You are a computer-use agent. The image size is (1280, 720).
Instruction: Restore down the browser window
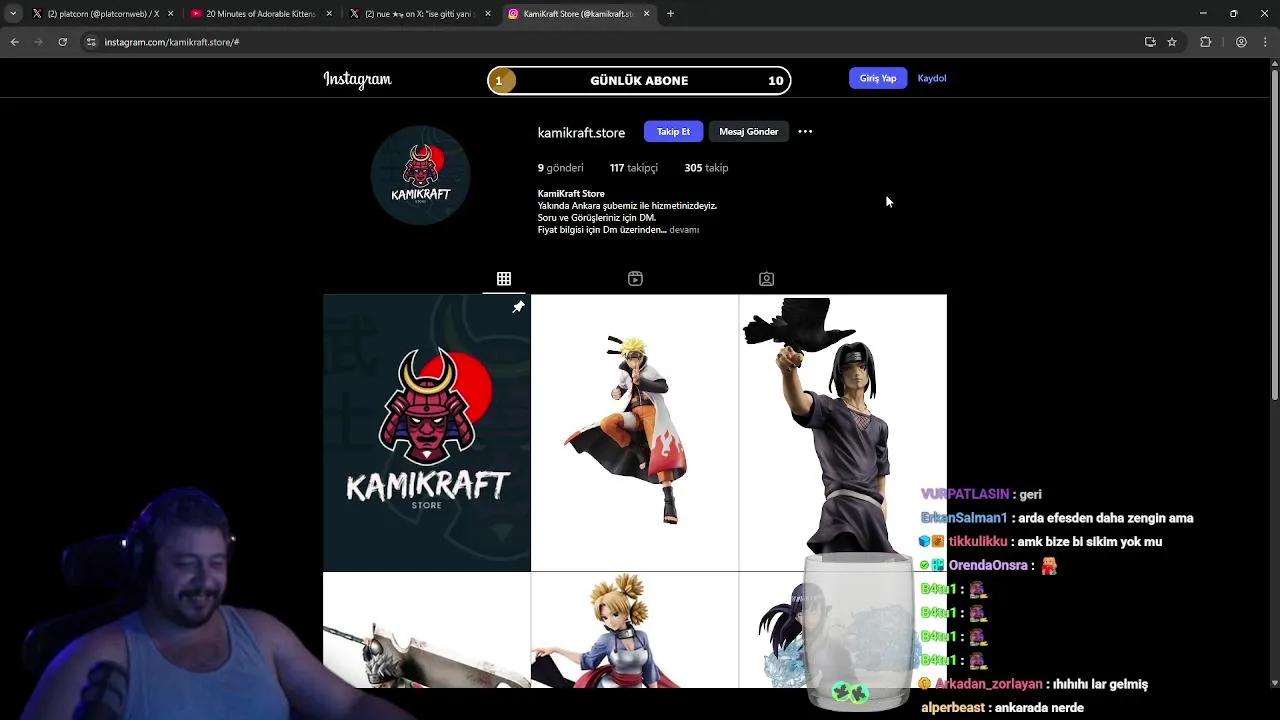pyautogui.click(x=1234, y=14)
